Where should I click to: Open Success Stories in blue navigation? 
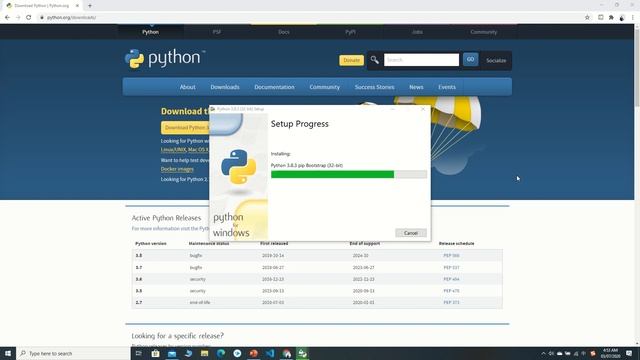(x=374, y=87)
